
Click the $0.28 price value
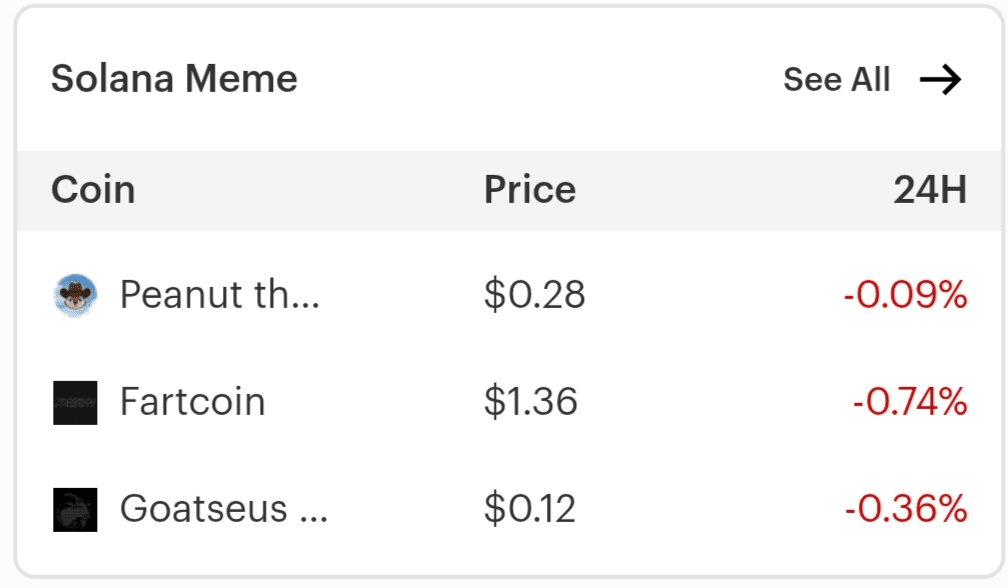click(x=534, y=295)
